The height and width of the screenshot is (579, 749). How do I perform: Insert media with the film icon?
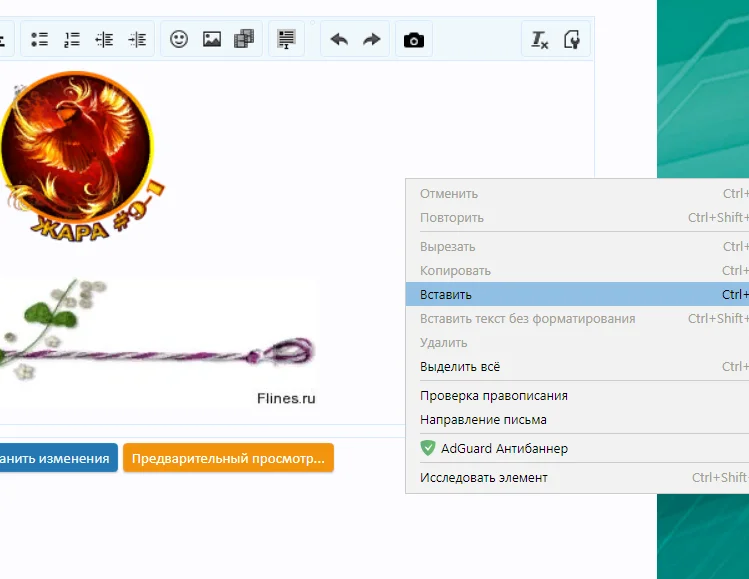click(244, 39)
